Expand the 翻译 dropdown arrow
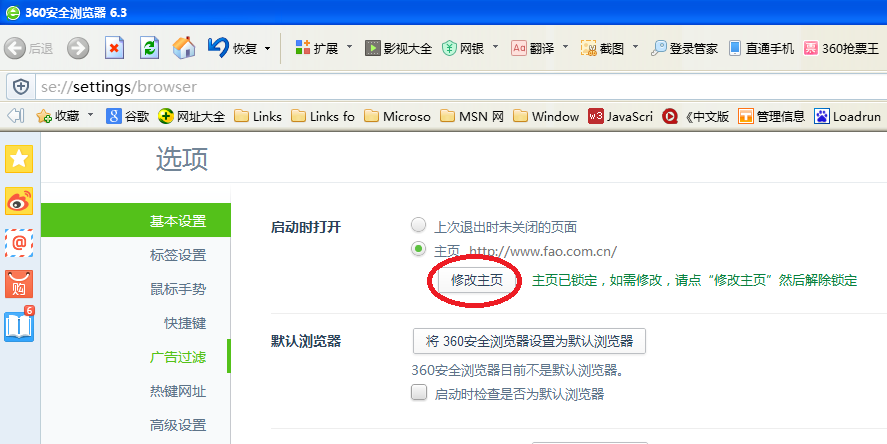This screenshot has height=444, width=887. pyautogui.click(x=565, y=48)
